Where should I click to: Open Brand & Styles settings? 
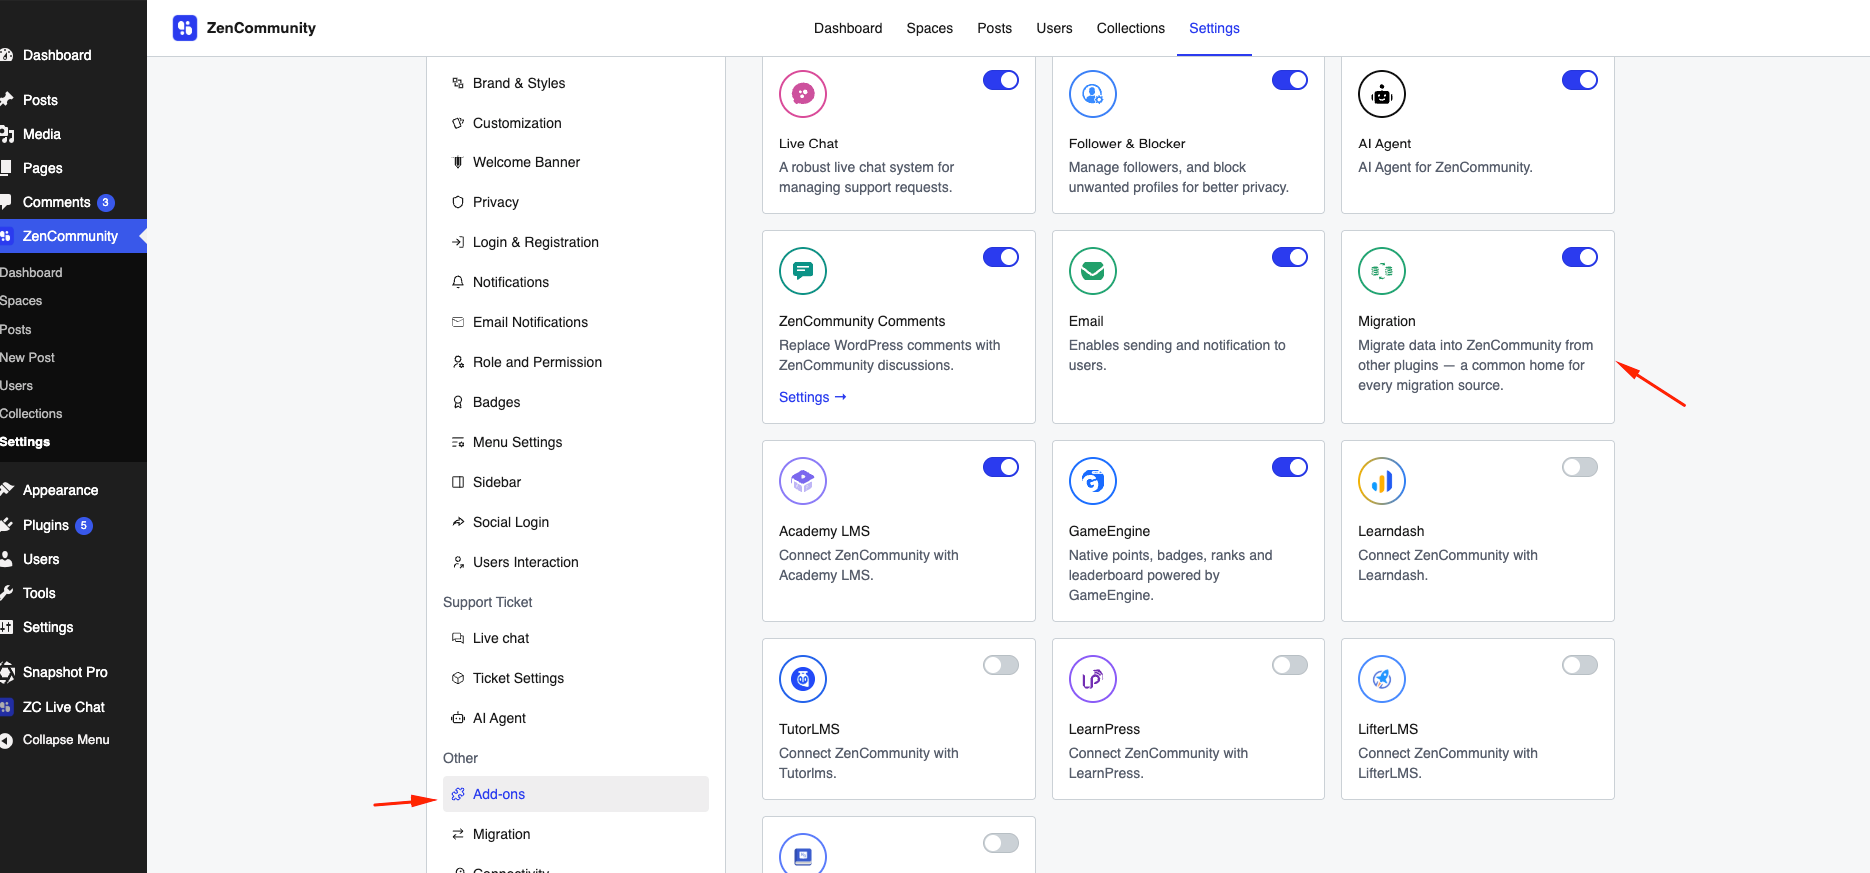coord(576,83)
